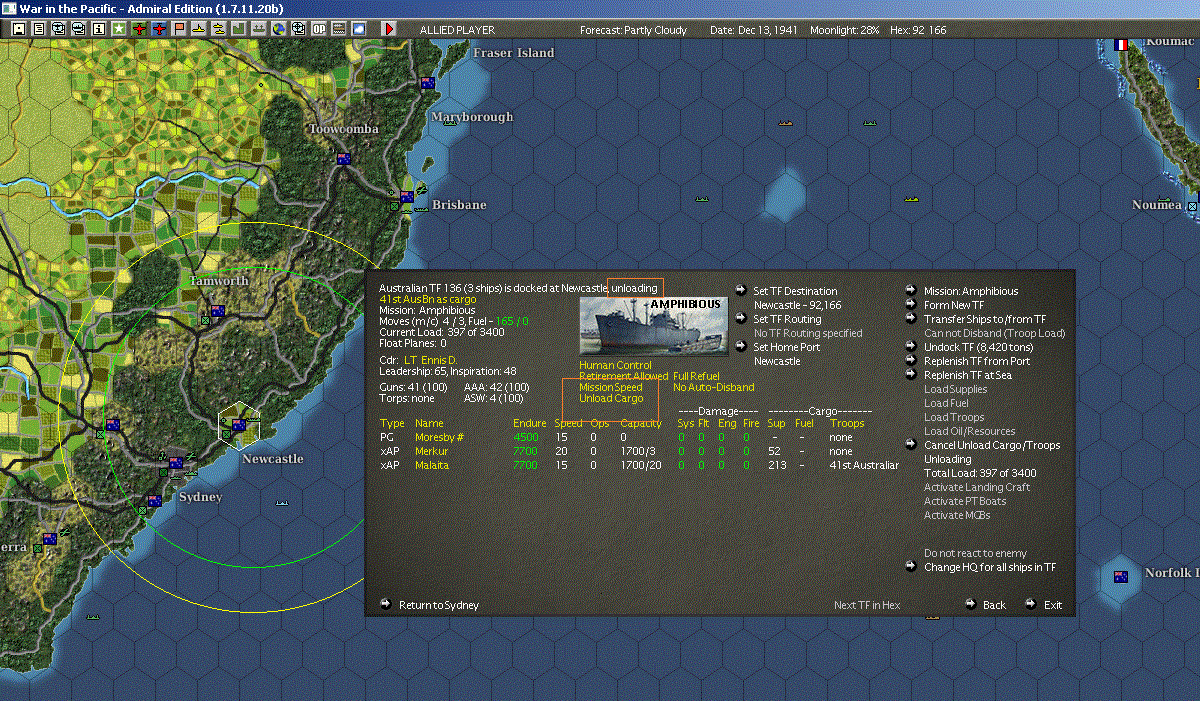The image size is (1200, 701).
Task: Click the Back button
Action: point(994,606)
